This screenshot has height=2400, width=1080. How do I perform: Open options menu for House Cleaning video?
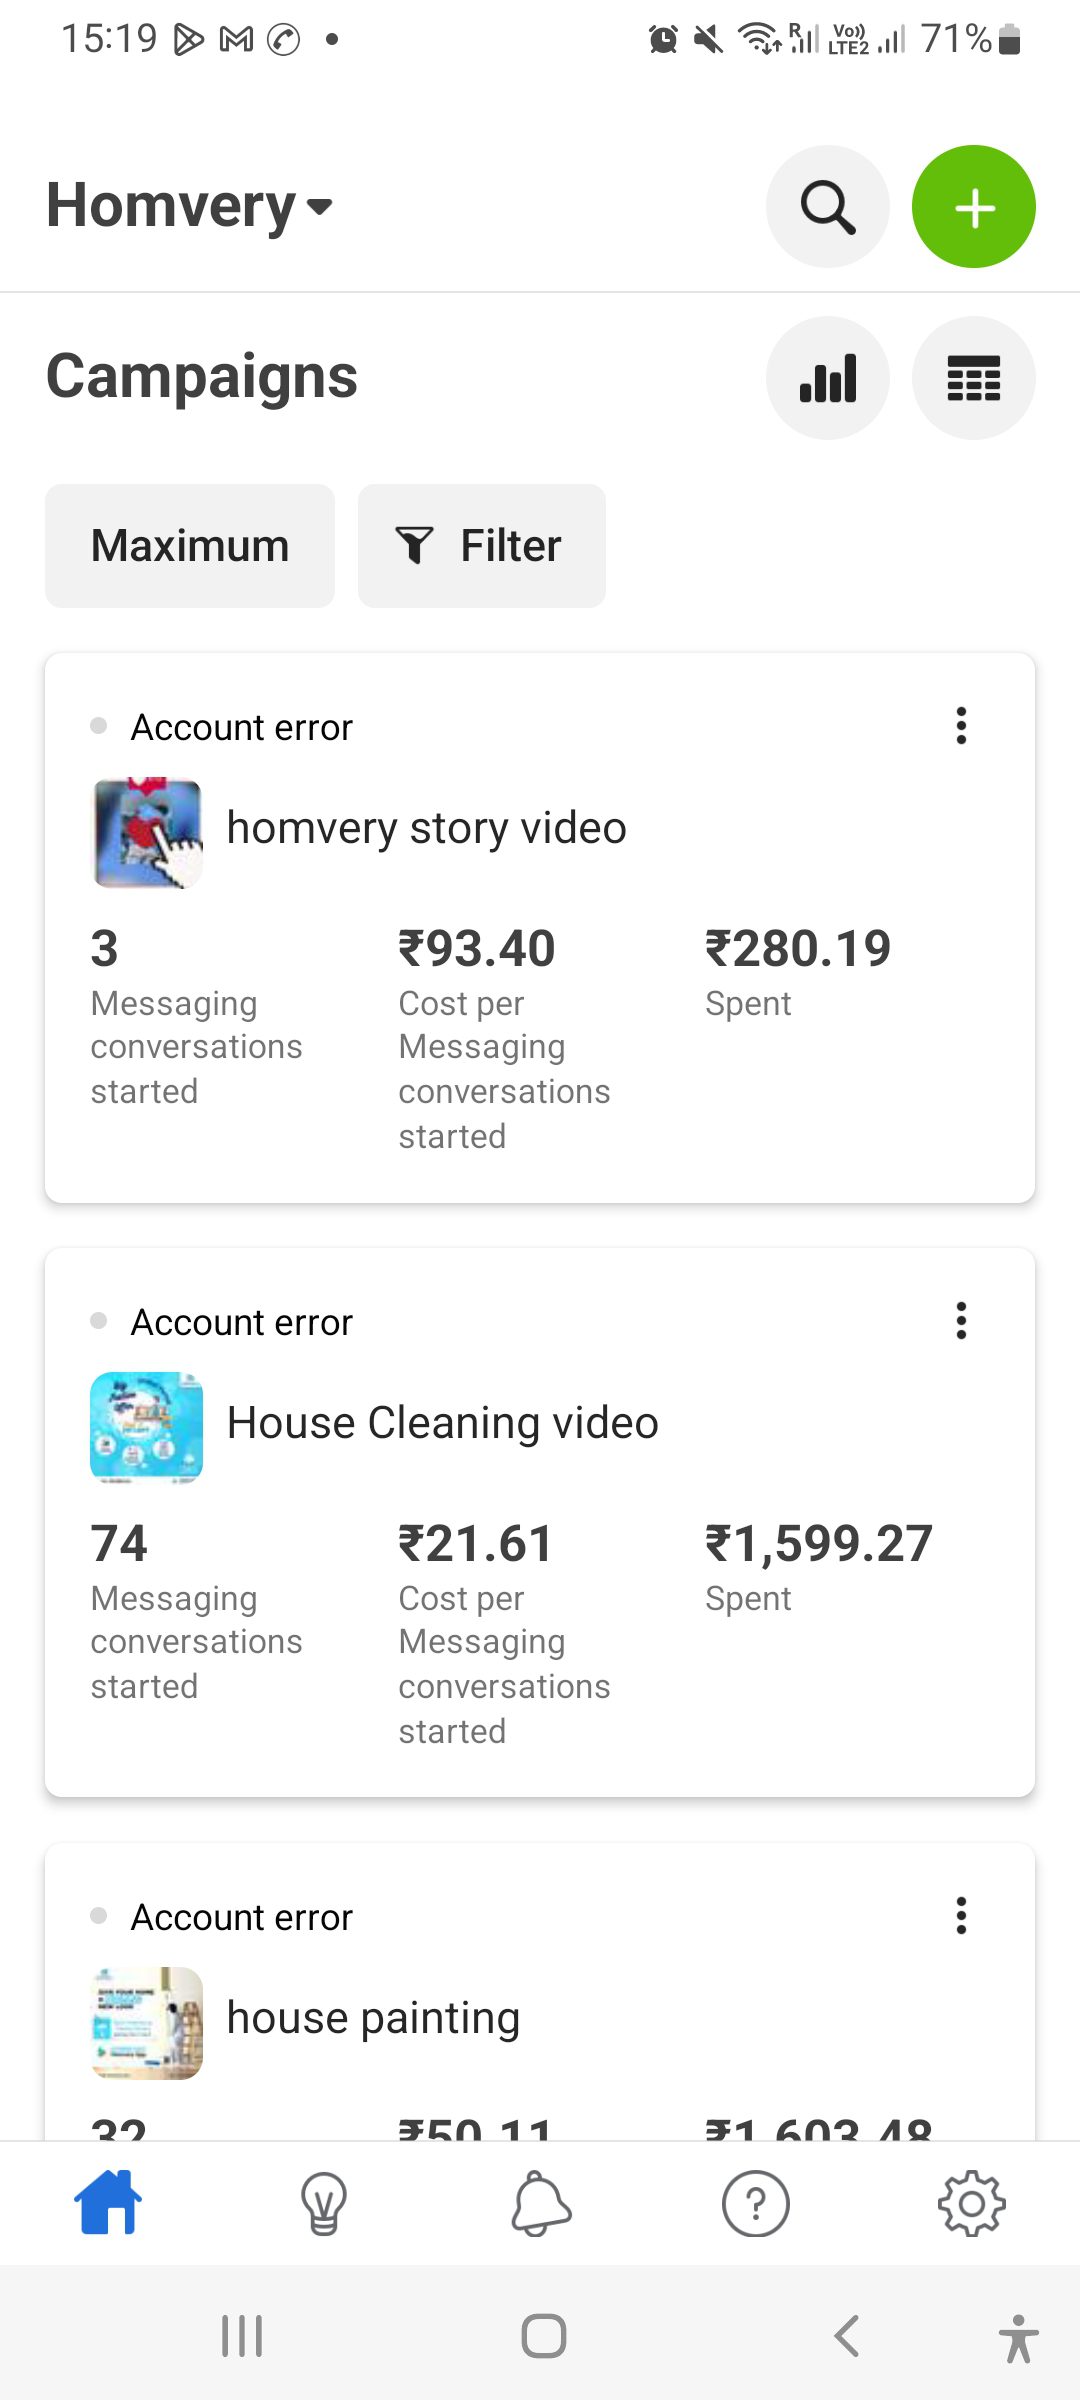(x=961, y=1321)
